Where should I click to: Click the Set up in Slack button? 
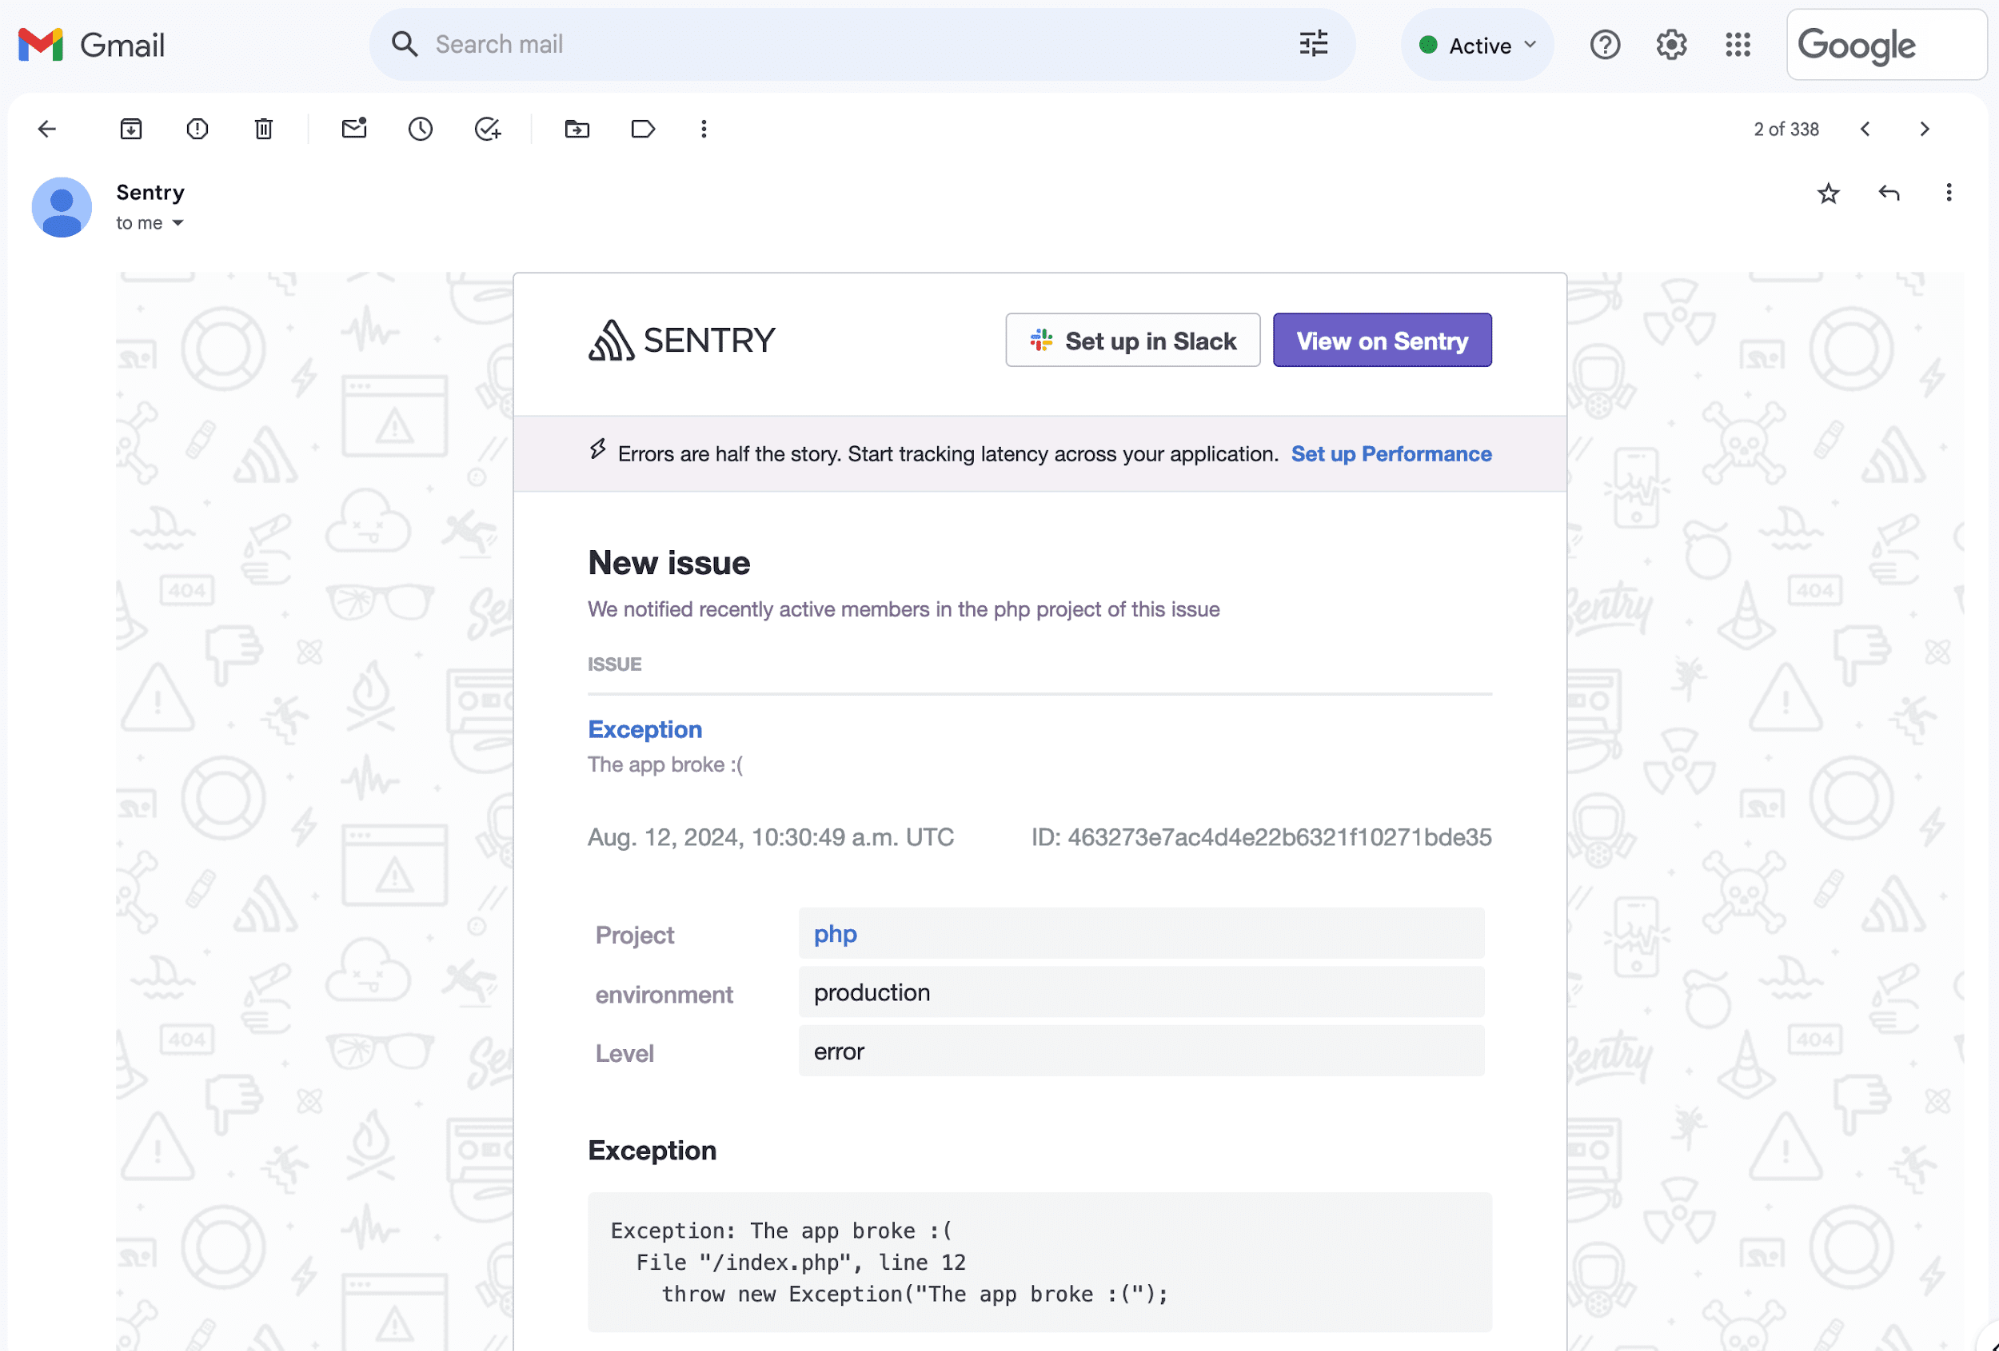(x=1133, y=341)
